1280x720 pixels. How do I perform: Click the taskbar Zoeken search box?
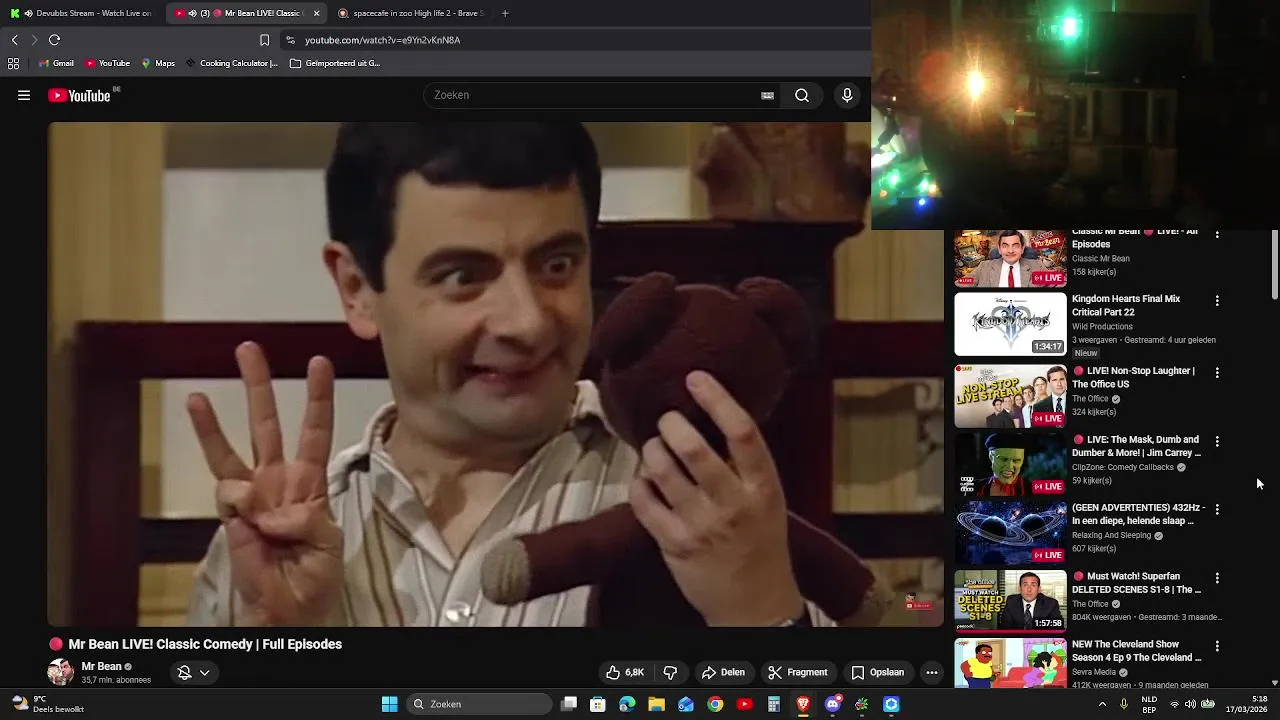click(480, 704)
